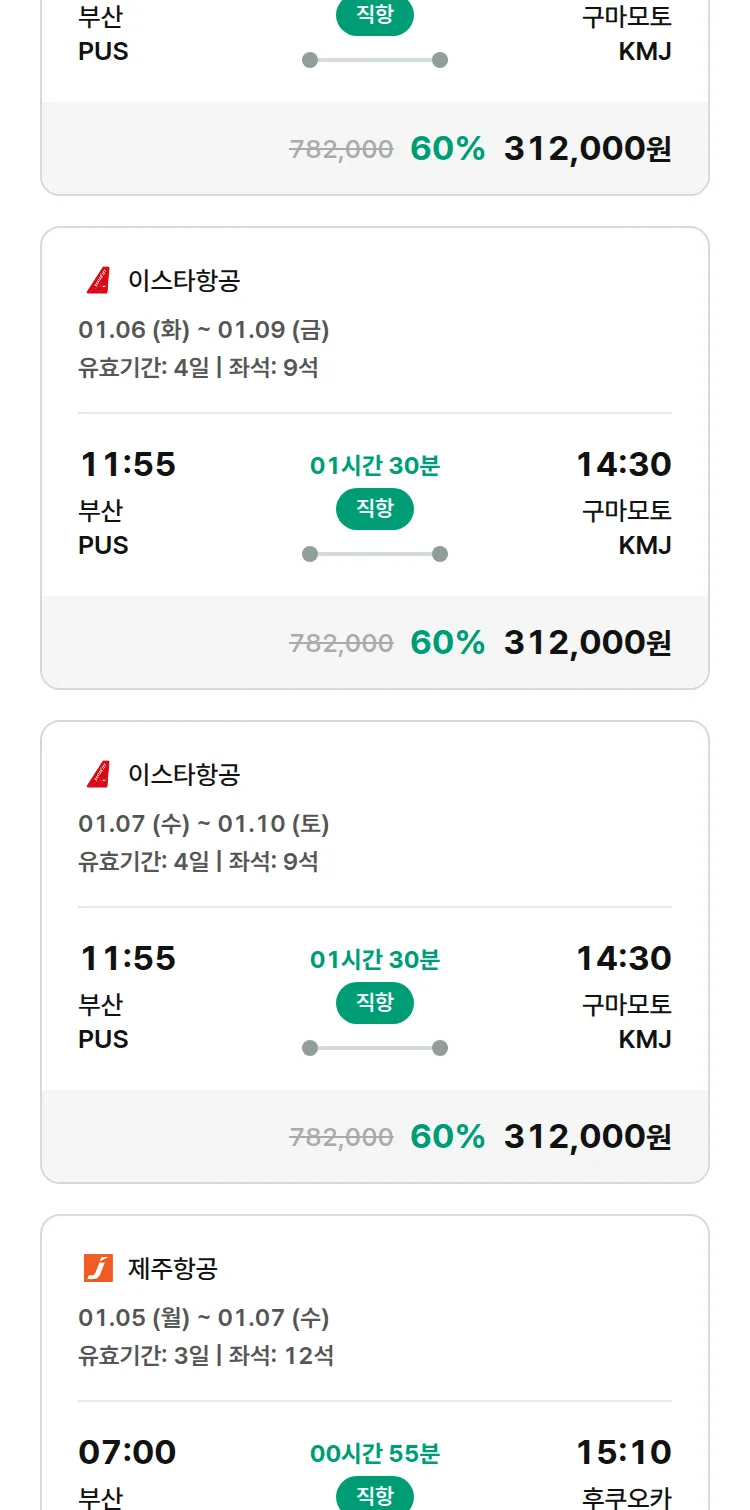Click route line on 01.06 flight card
Screen dimensions: 750x1510
pos(374,554)
